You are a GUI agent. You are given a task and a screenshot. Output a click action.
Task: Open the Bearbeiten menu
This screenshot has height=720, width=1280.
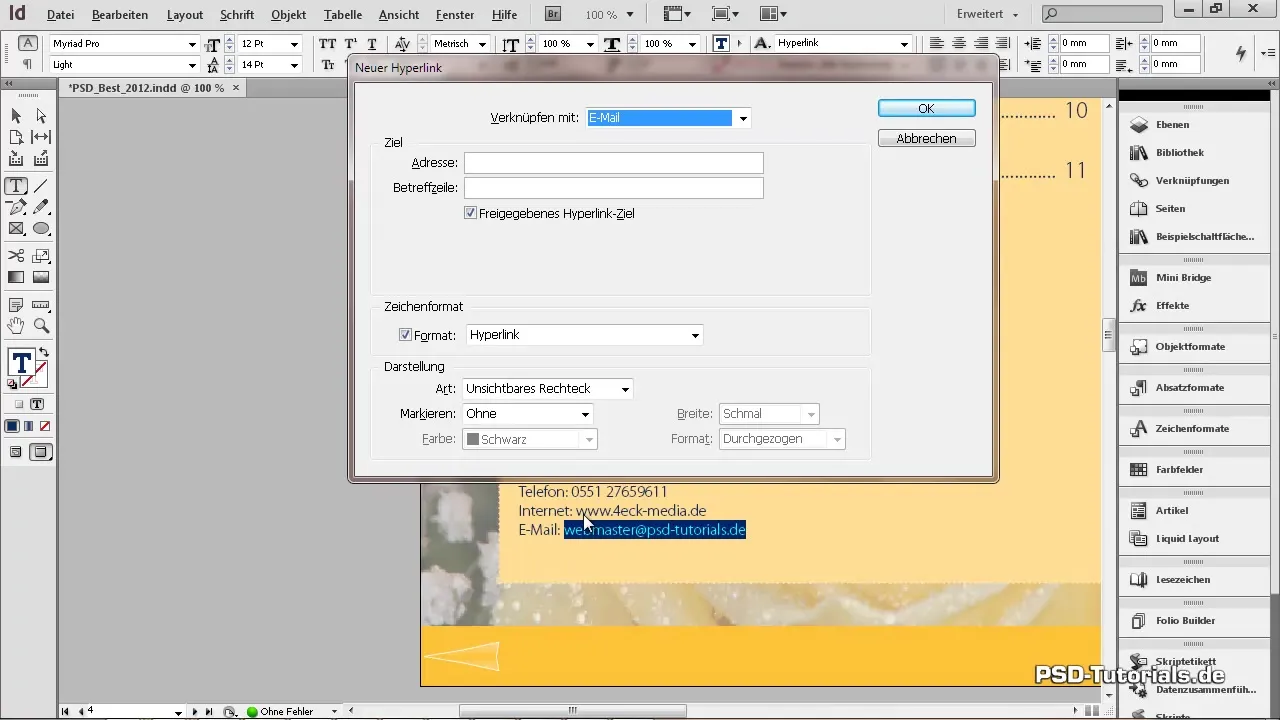120,15
